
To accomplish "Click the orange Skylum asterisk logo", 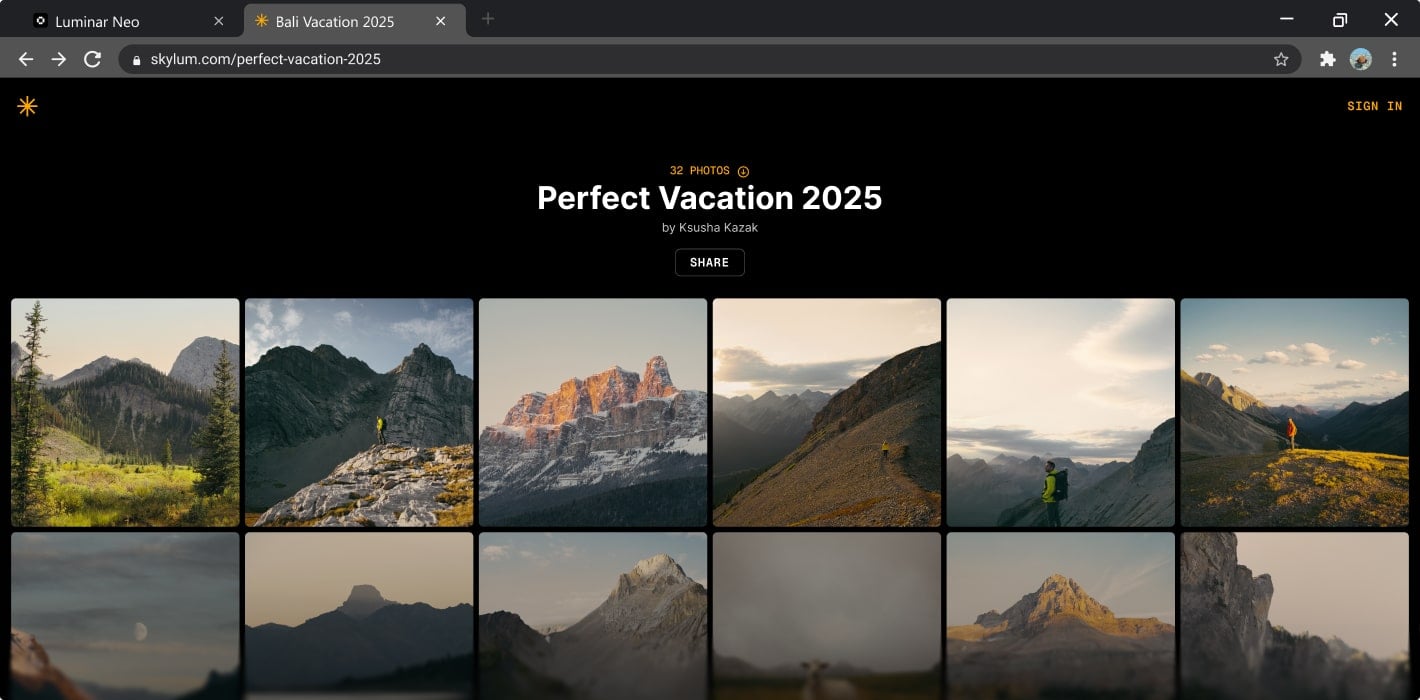I will (27, 106).
